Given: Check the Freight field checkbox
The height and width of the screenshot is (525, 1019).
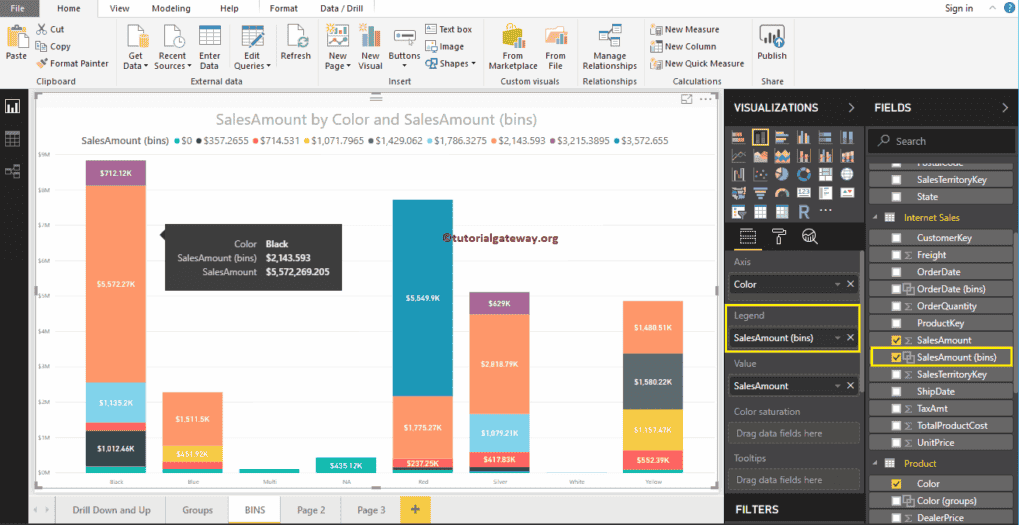Looking at the screenshot, I should pos(896,255).
